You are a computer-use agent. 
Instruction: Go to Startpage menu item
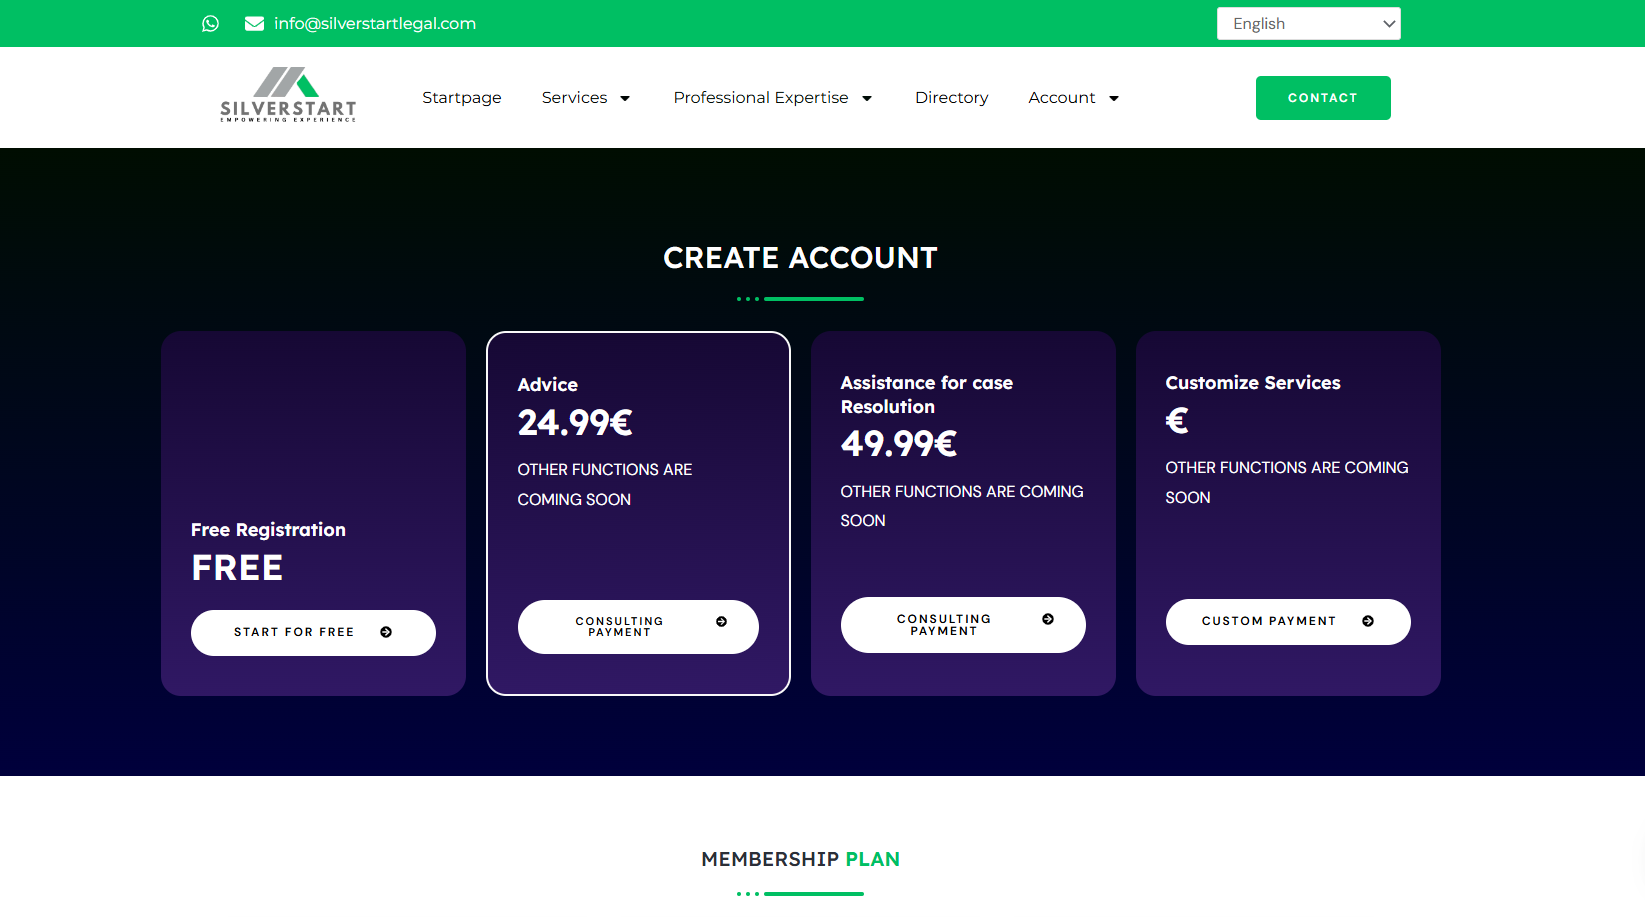pos(462,97)
